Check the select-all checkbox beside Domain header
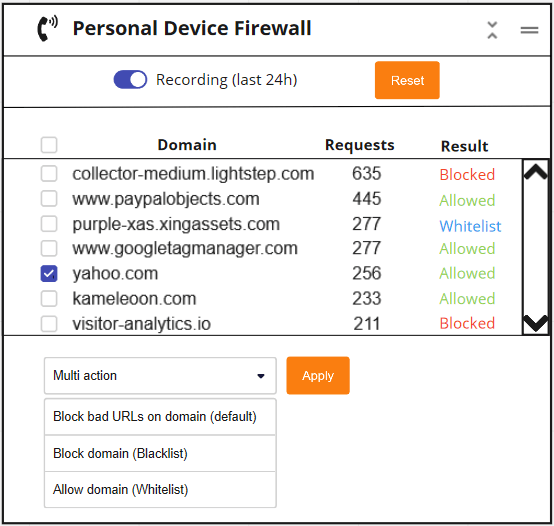 pos(49,145)
